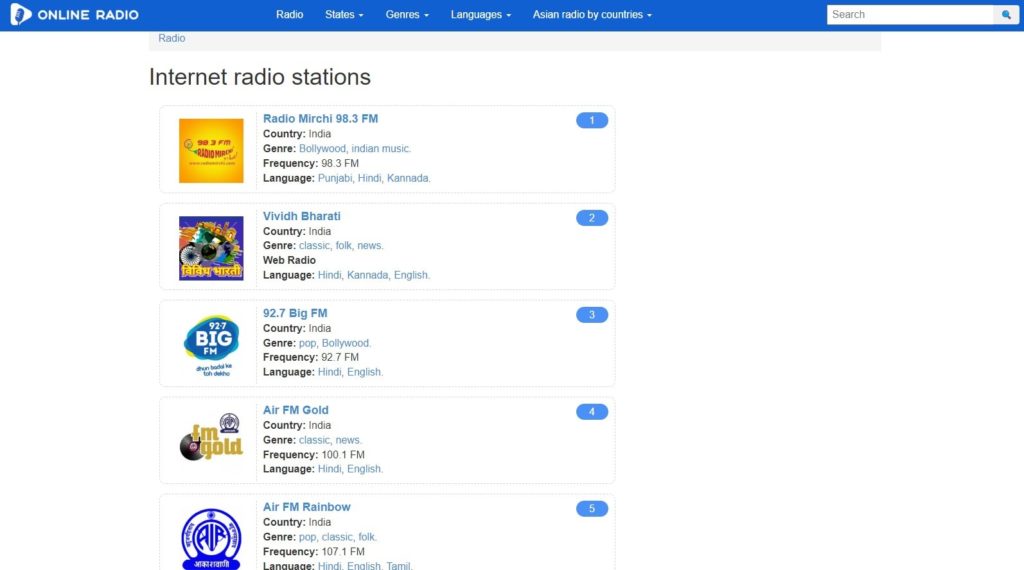The height and width of the screenshot is (570, 1024).
Task: Click the 92.7 Big FM logo
Action: [x=211, y=344]
